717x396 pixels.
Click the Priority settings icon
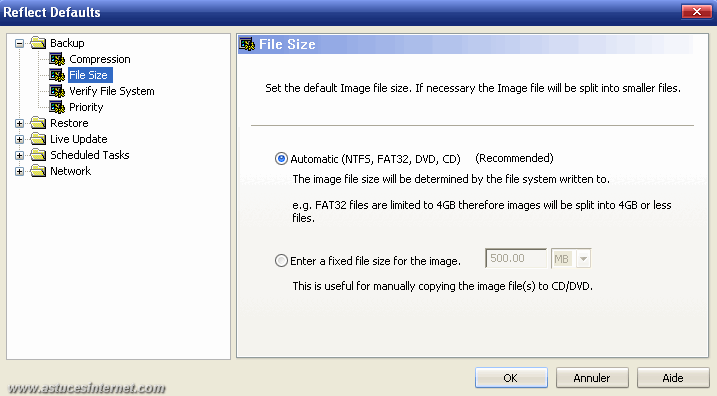point(57,107)
